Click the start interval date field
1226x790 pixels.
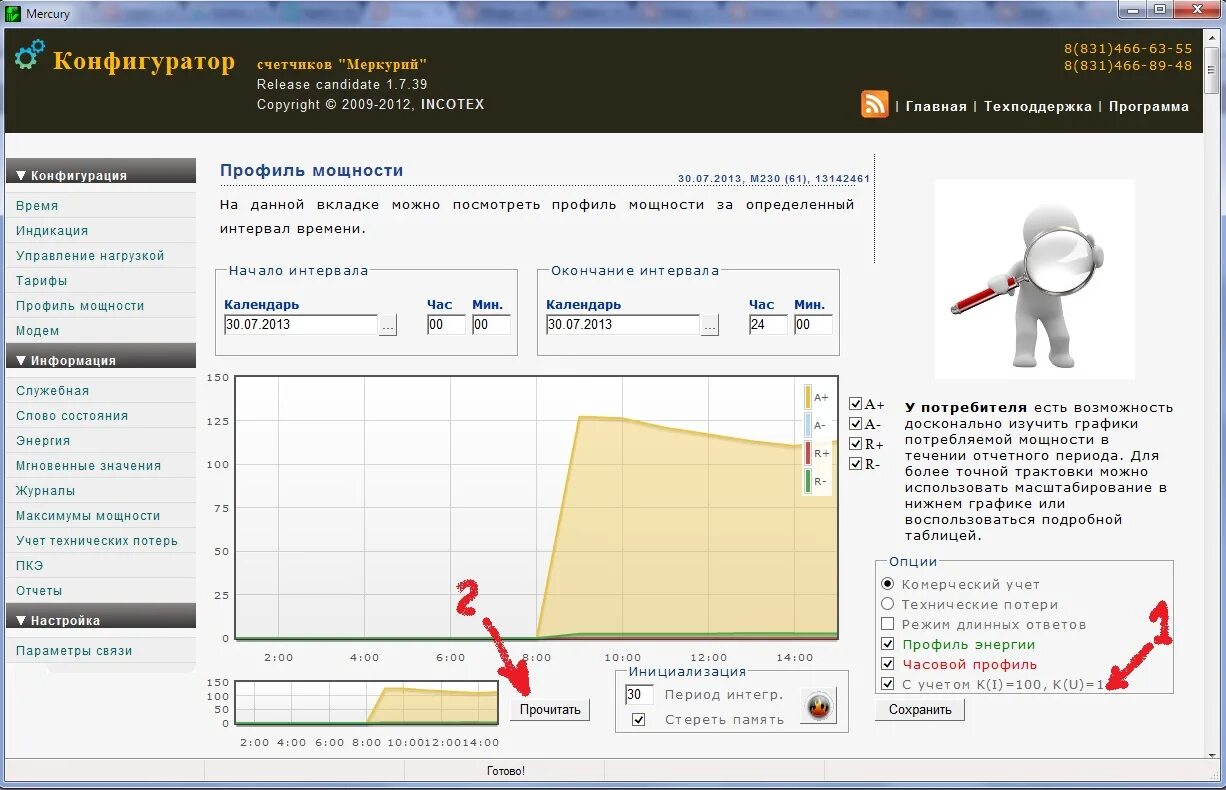click(301, 325)
